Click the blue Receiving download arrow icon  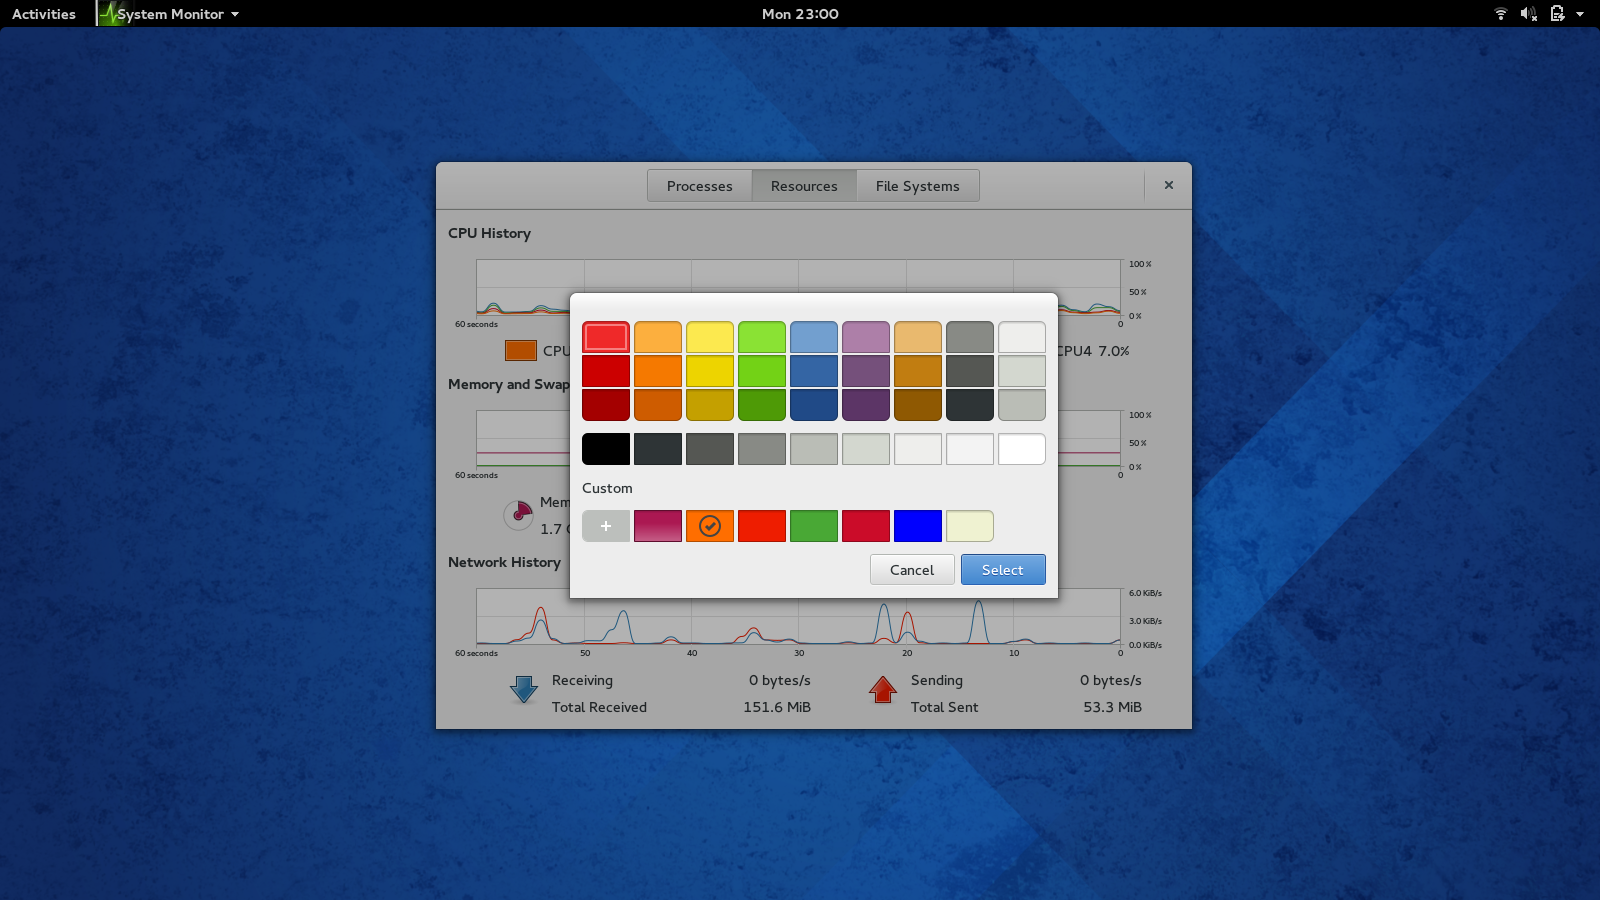pyautogui.click(x=523, y=688)
